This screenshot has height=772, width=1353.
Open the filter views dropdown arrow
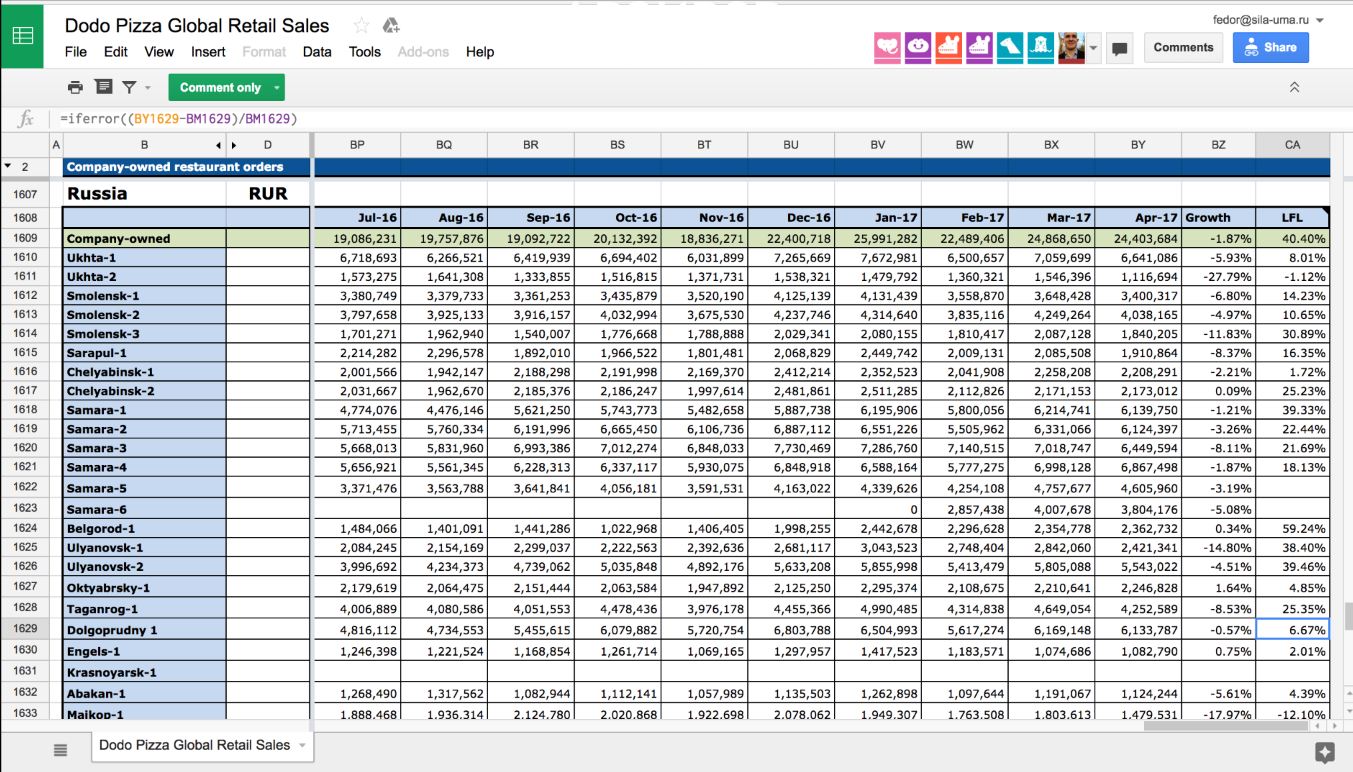(x=148, y=88)
